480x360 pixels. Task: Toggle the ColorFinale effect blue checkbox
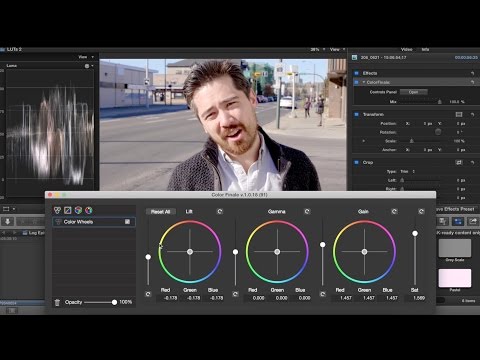pos(356,82)
